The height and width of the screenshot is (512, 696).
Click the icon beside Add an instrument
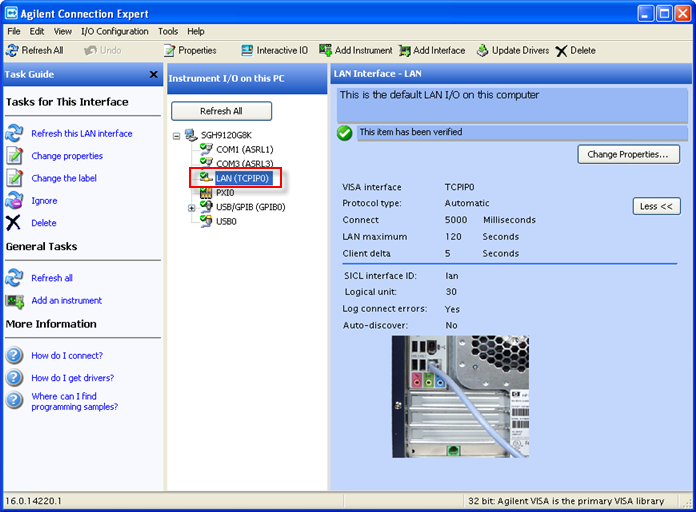click(x=15, y=301)
